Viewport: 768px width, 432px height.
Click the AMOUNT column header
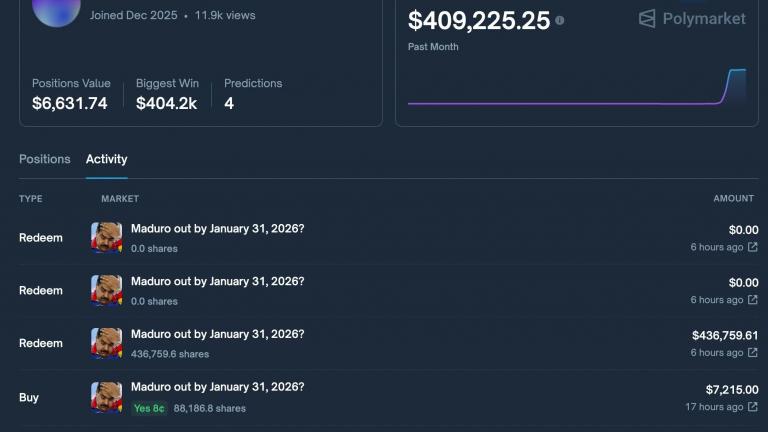(x=733, y=199)
